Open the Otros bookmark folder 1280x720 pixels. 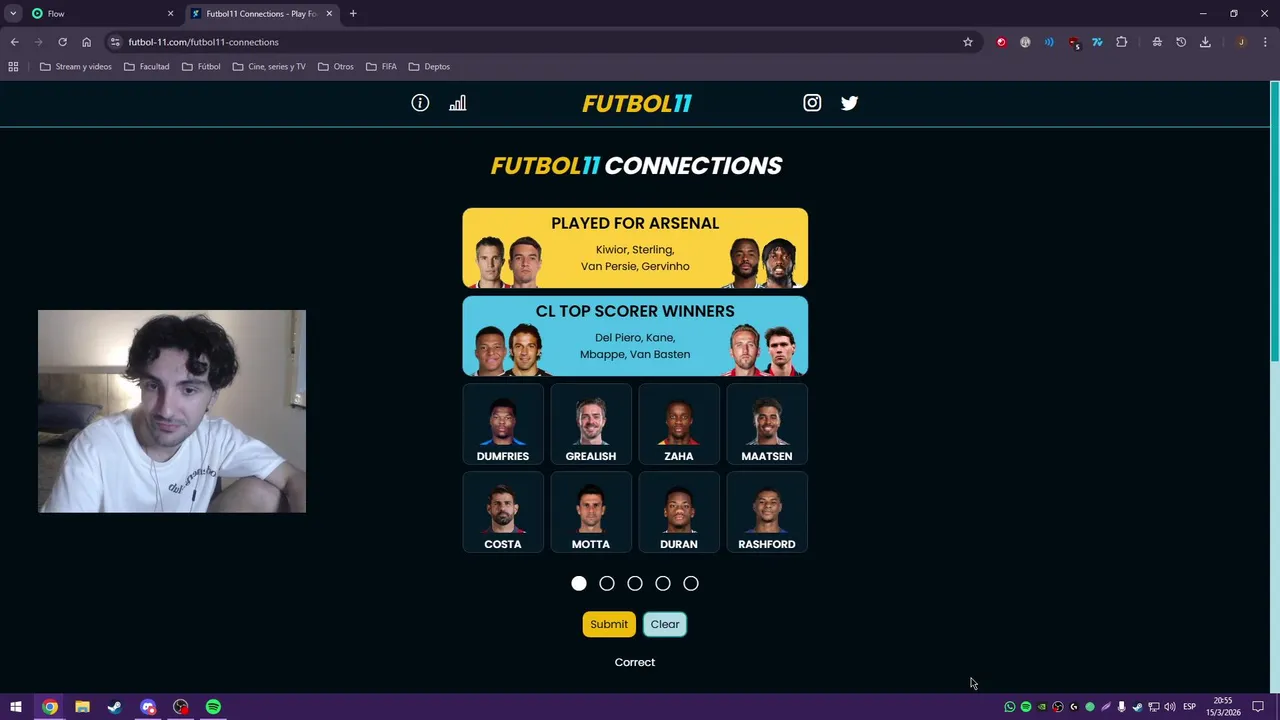[336, 67]
